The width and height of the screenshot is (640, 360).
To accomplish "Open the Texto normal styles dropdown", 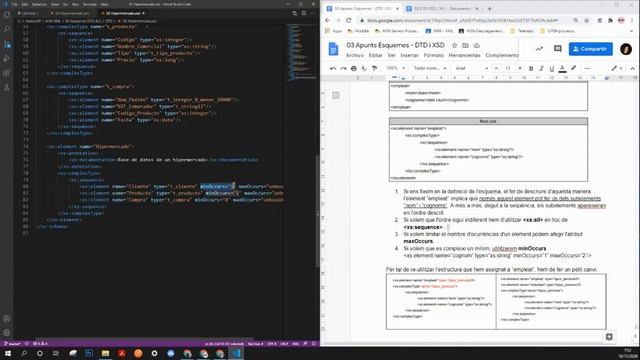I will tap(430, 68).
